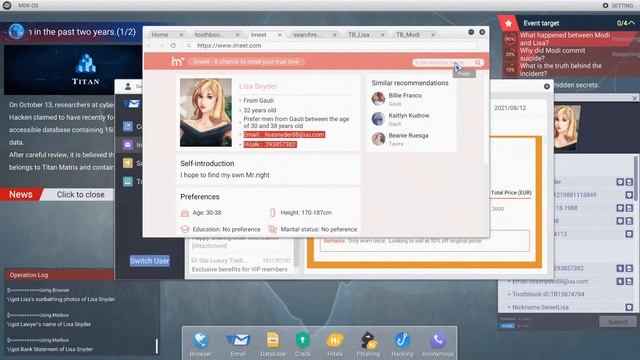The height and width of the screenshot is (360, 640).
Task: Select the inbox icon in the mailbox sidebar
Action: 128,144
